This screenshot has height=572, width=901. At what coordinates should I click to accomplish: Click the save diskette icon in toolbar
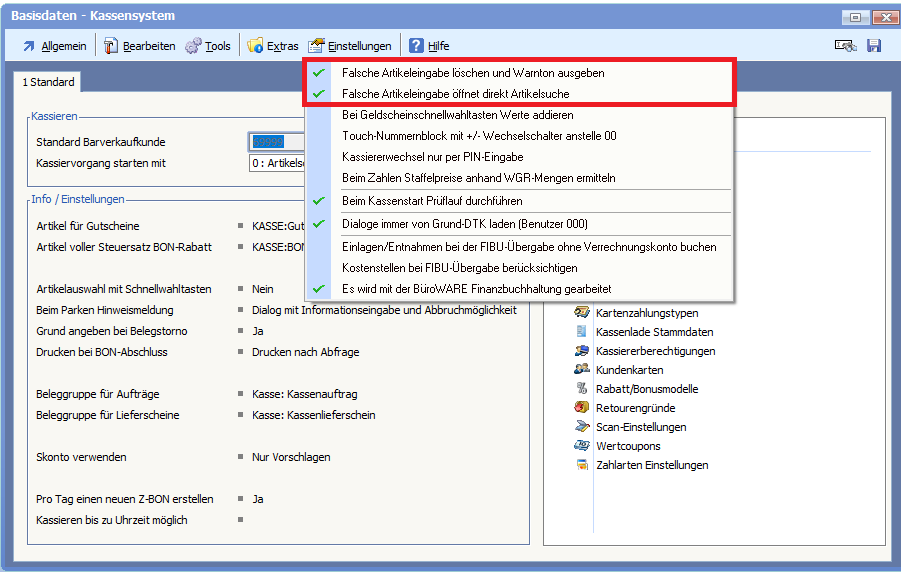click(x=873, y=46)
